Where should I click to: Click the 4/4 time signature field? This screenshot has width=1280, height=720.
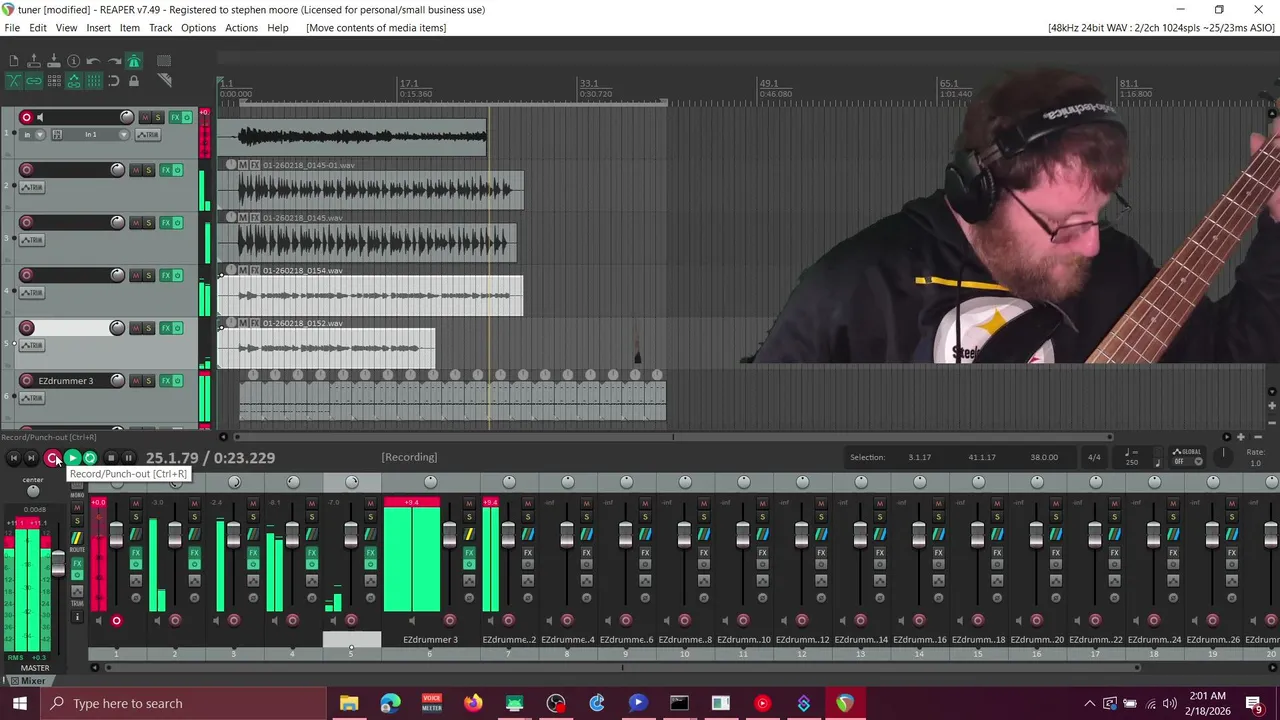click(1094, 457)
